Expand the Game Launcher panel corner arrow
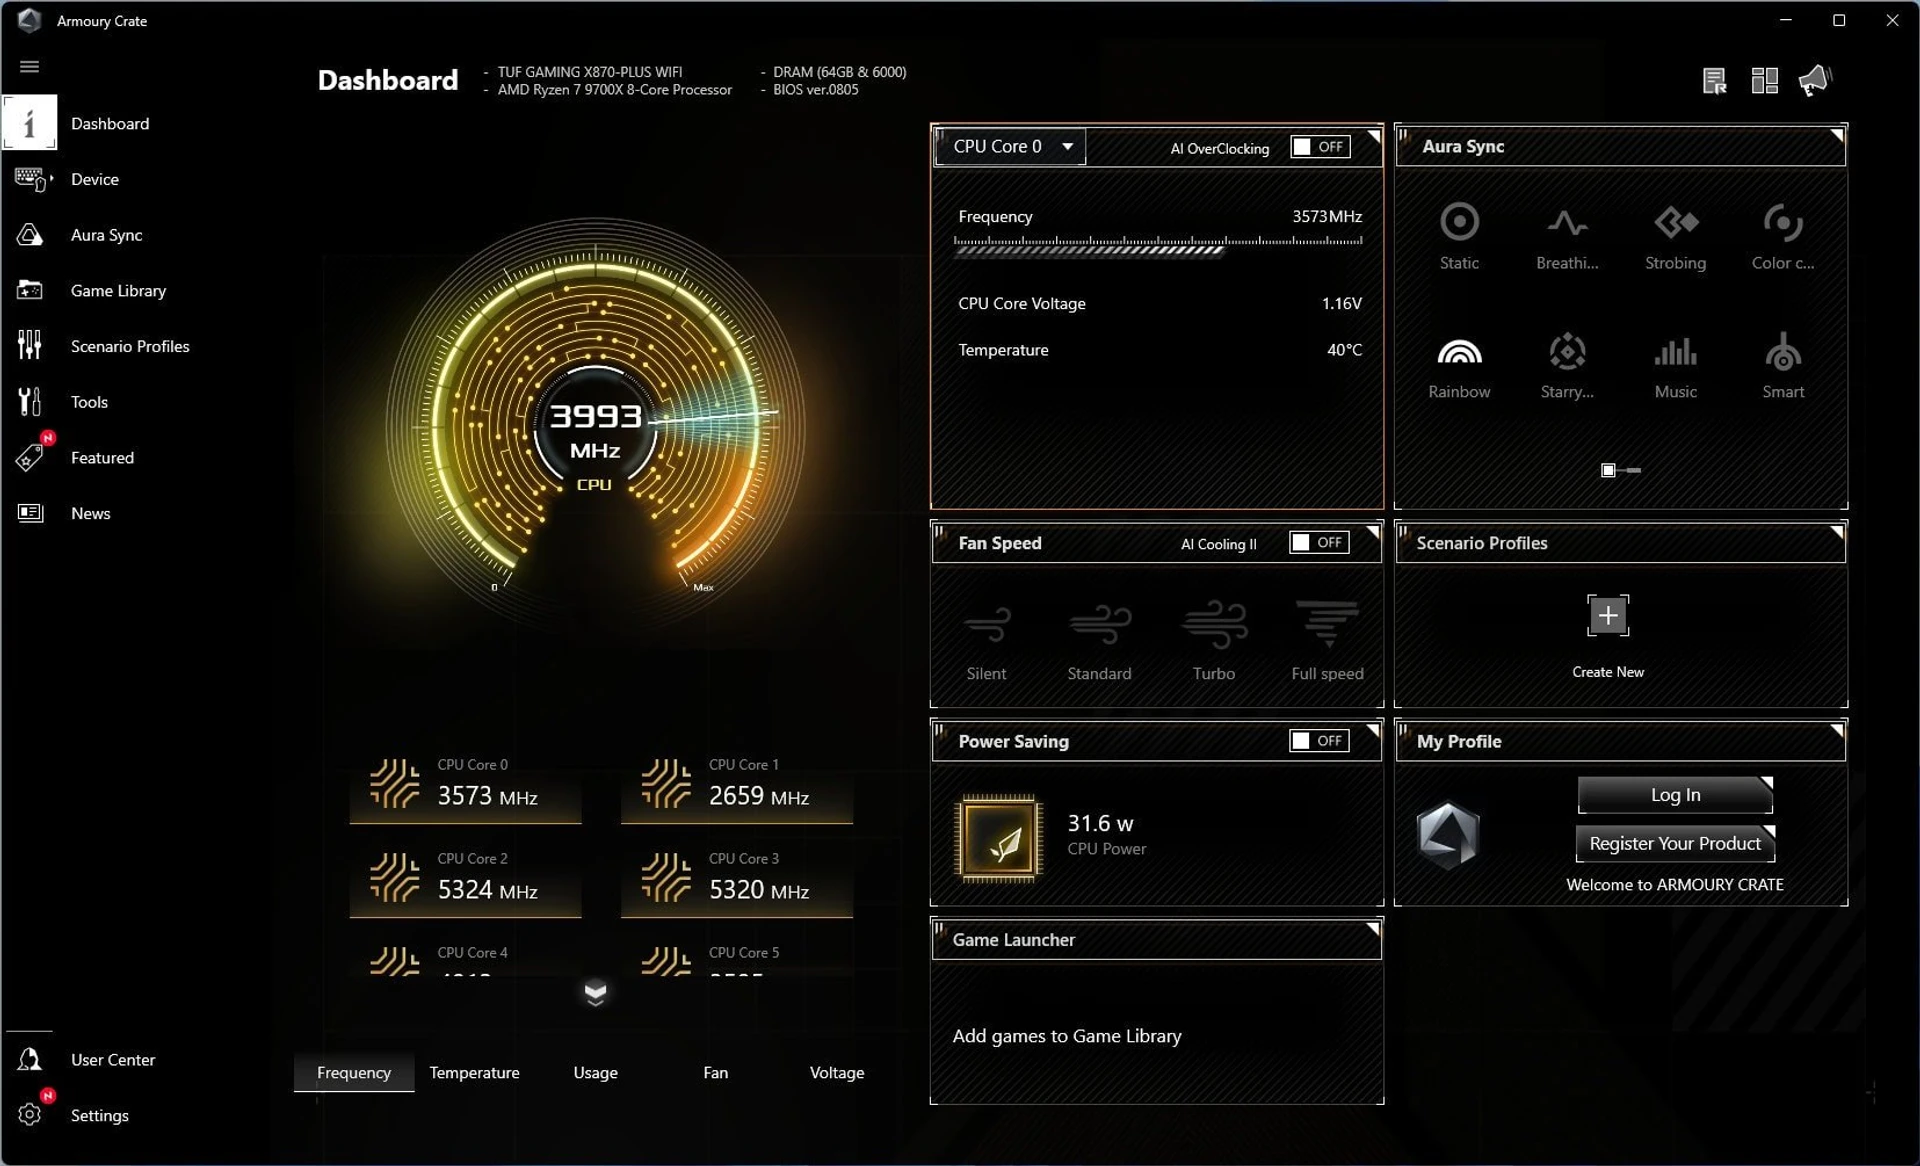Image resolution: width=1920 pixels, height=1166 pixels. pos(1373,929)
